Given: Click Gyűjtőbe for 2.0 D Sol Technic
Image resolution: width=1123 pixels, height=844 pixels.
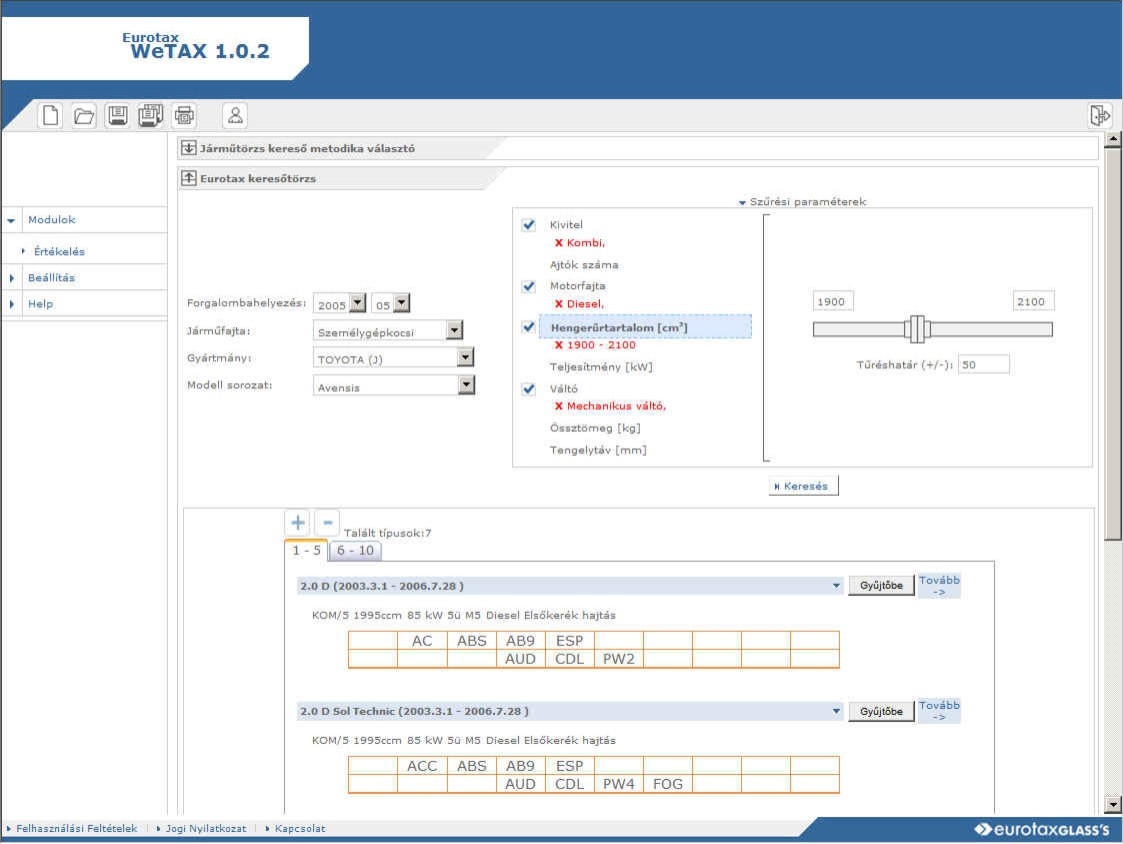Looking at the screenshot, I should point(881,711).
